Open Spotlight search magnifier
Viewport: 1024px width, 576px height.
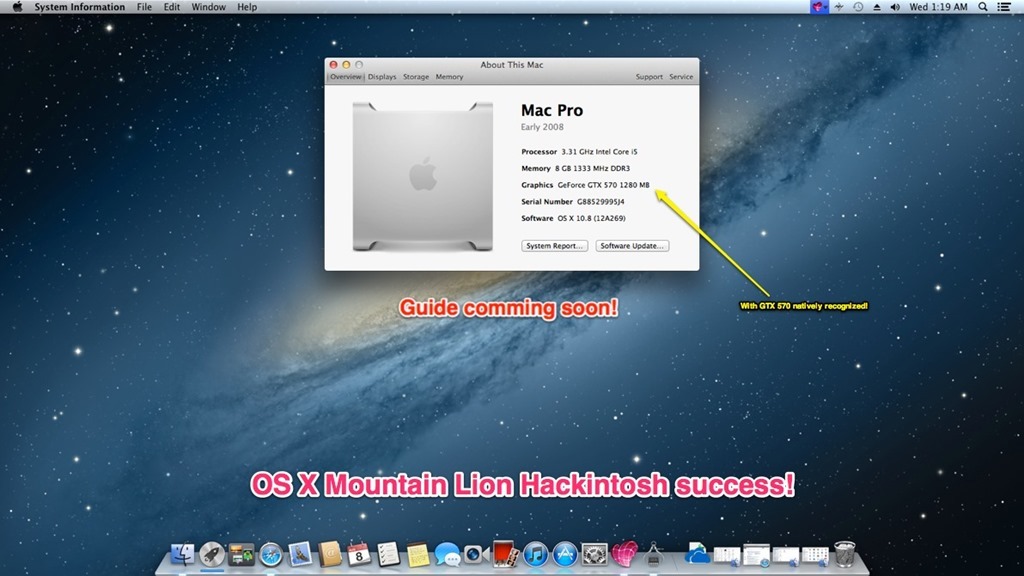tap(983, 7)
